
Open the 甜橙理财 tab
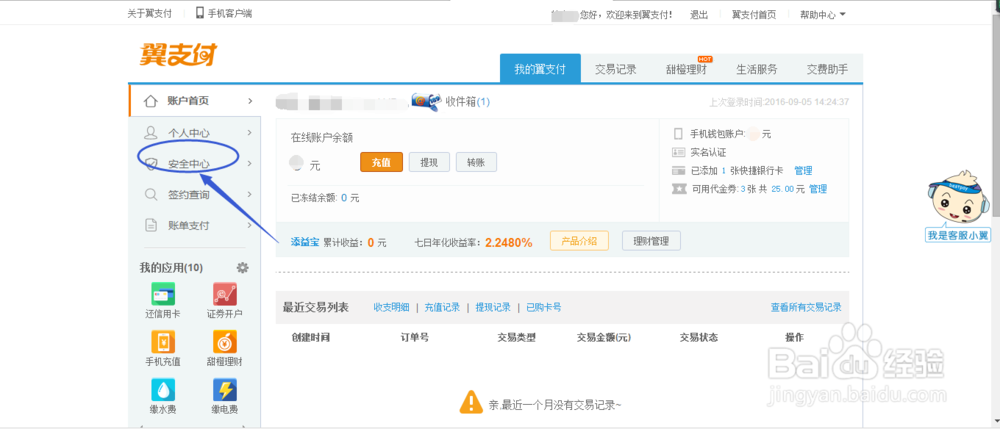tap(686, 69)
